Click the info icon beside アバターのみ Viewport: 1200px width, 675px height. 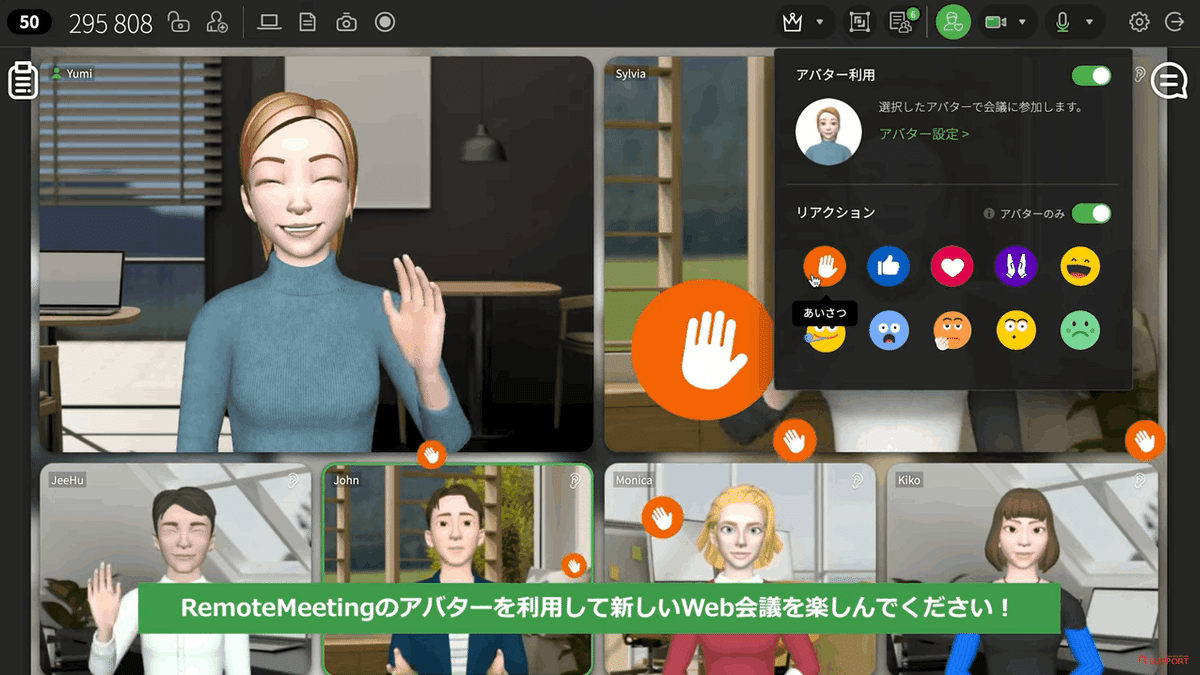[989, 214]
